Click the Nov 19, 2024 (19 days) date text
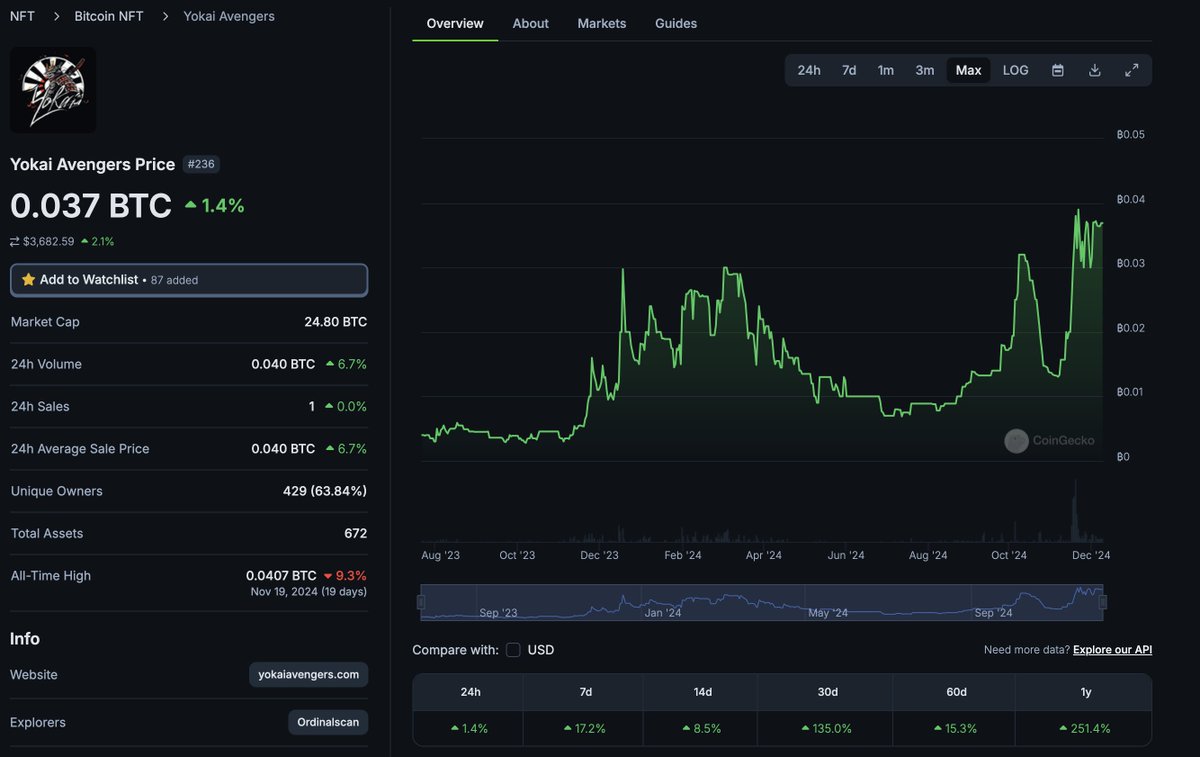1200x757 pixels. (308, 591)
